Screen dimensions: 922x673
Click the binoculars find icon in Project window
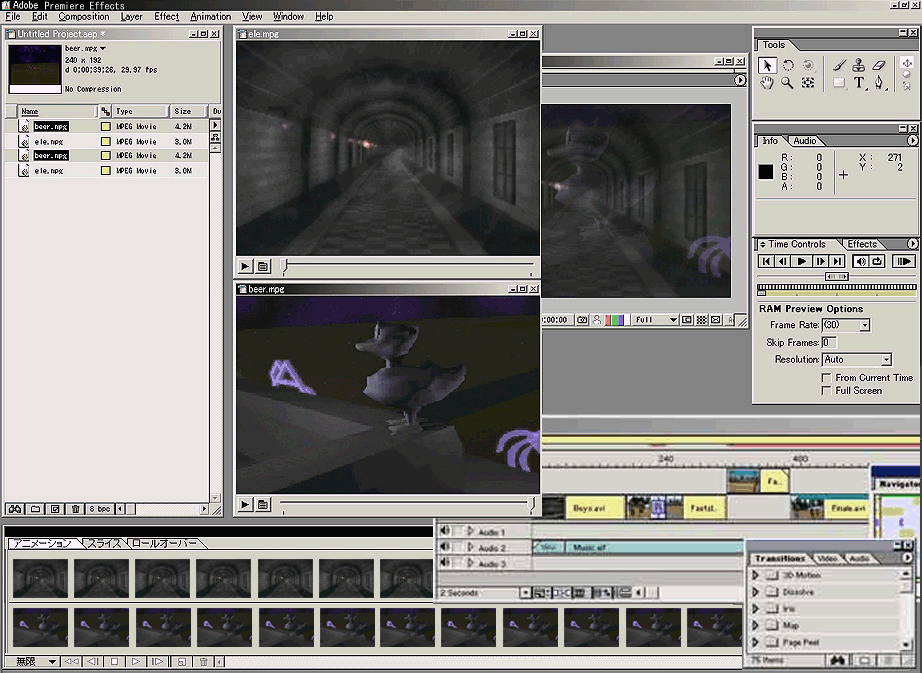(x=15, y=509)
